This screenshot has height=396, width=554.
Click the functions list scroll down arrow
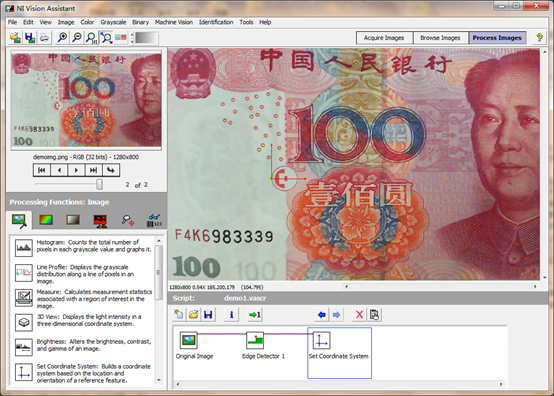(159, 380)
